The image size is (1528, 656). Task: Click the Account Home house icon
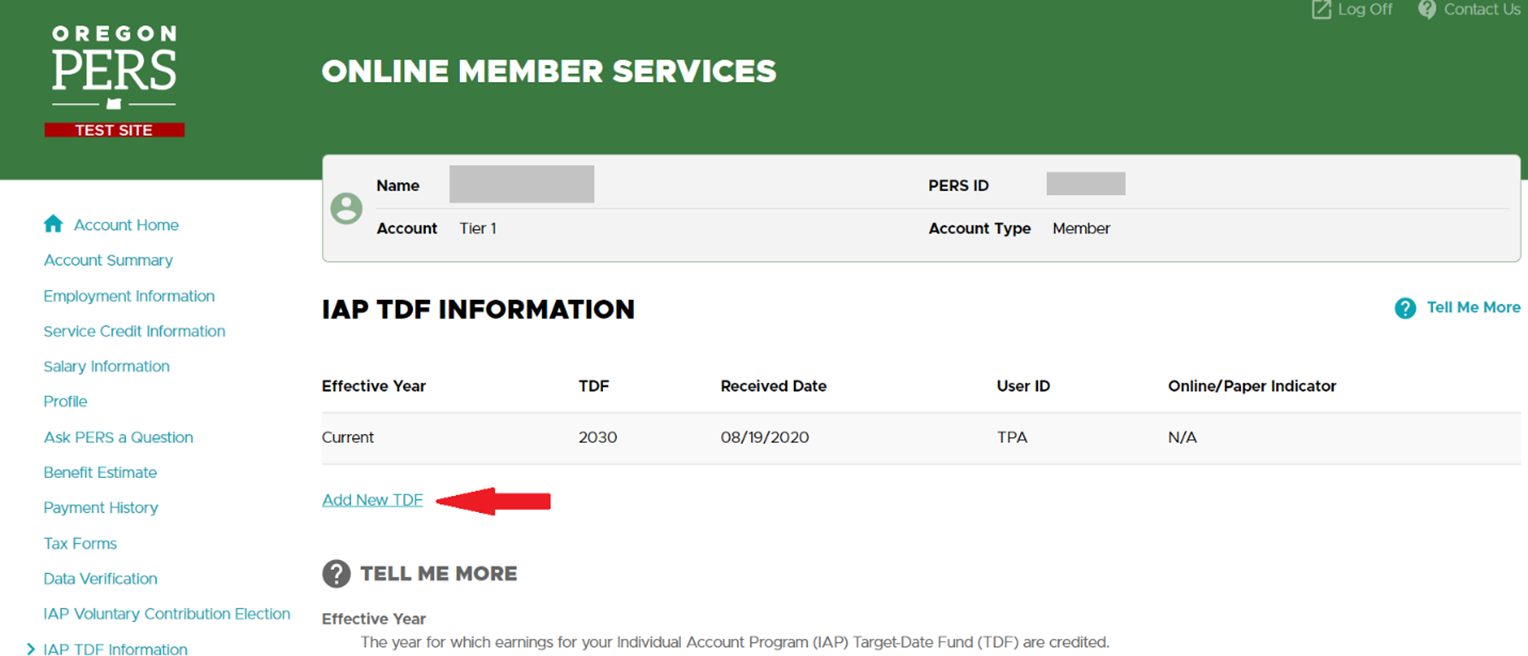tap(53, 225)
